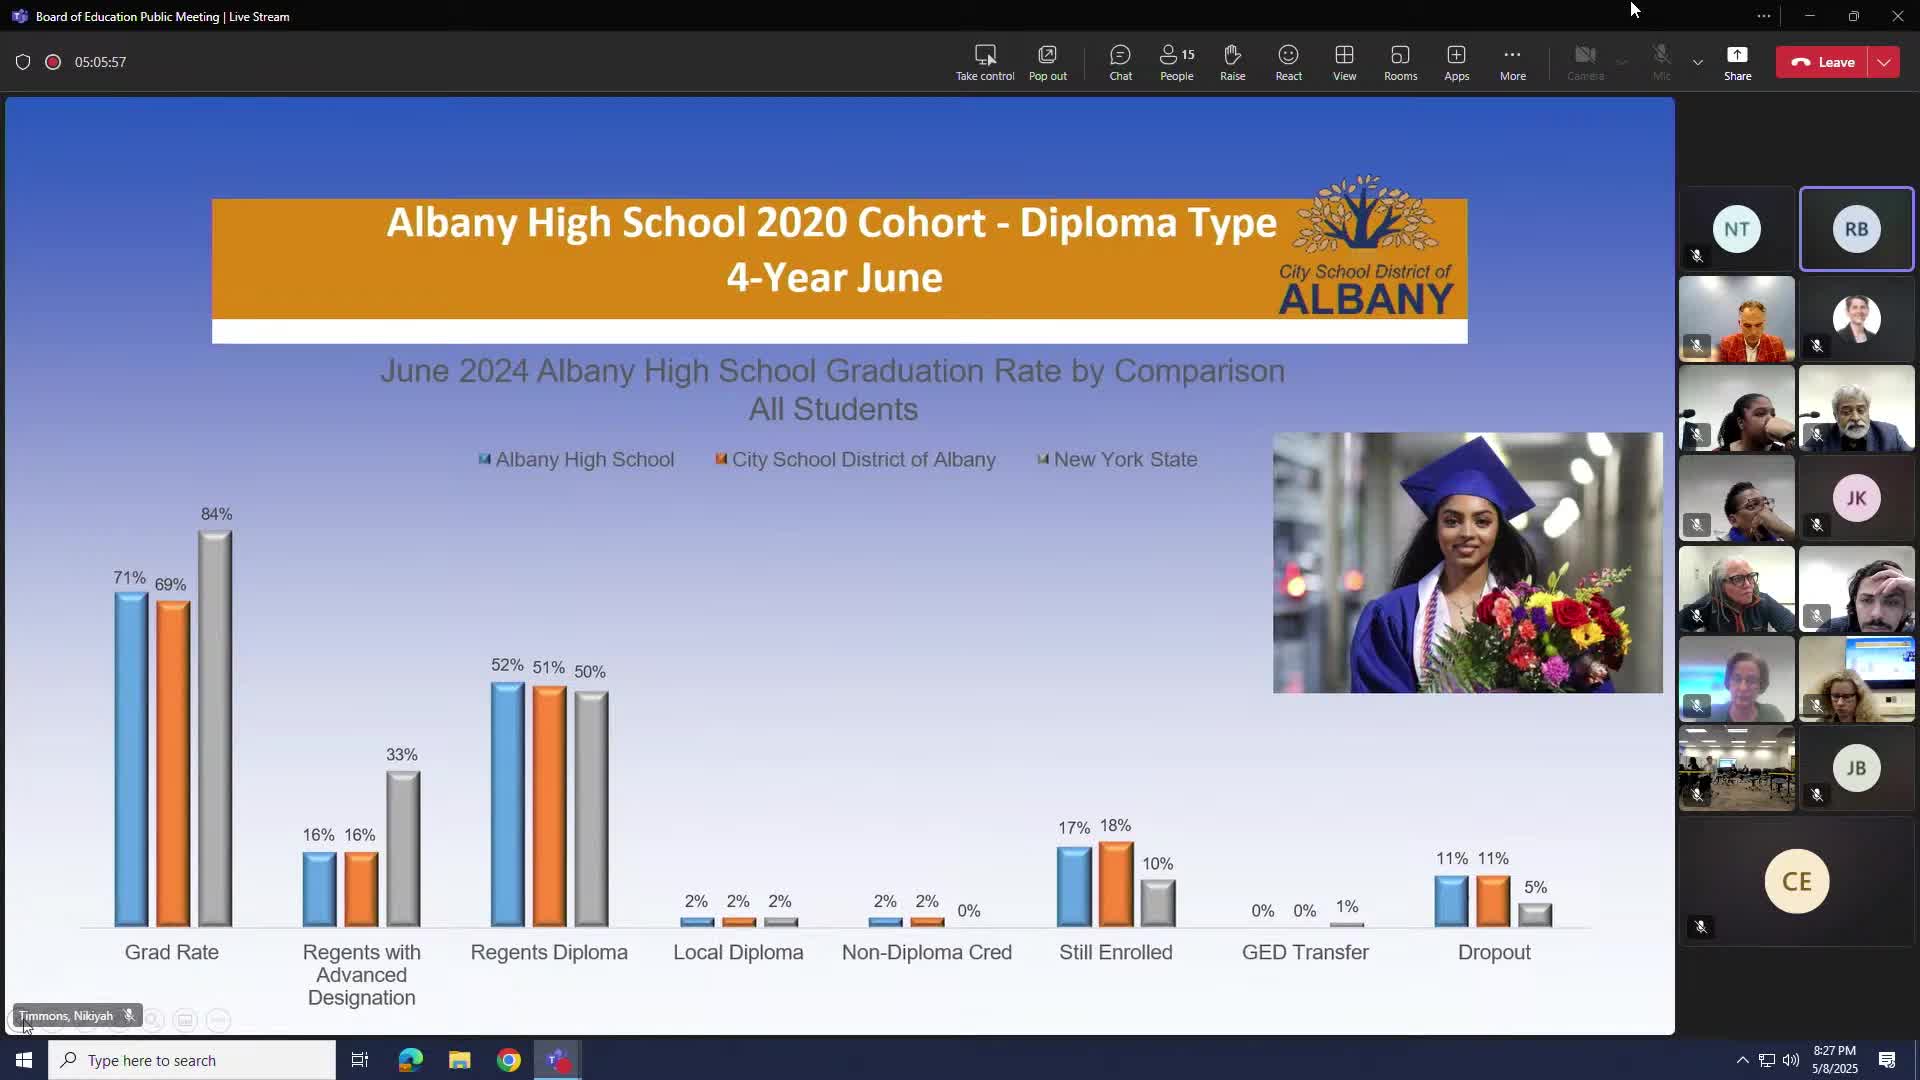Expand the Leave options arrow
1920x1080 pixels.
(x=1884, y=62)
